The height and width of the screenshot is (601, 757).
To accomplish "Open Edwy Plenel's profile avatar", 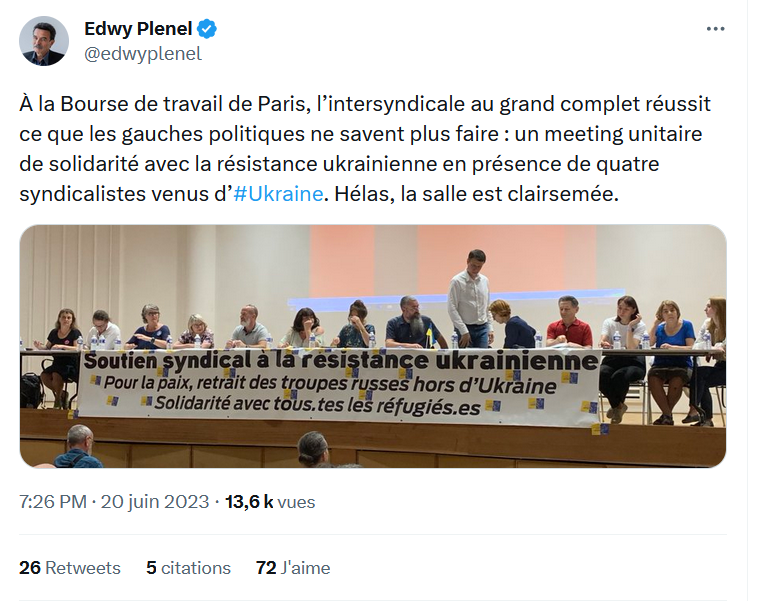I will 44,41.
